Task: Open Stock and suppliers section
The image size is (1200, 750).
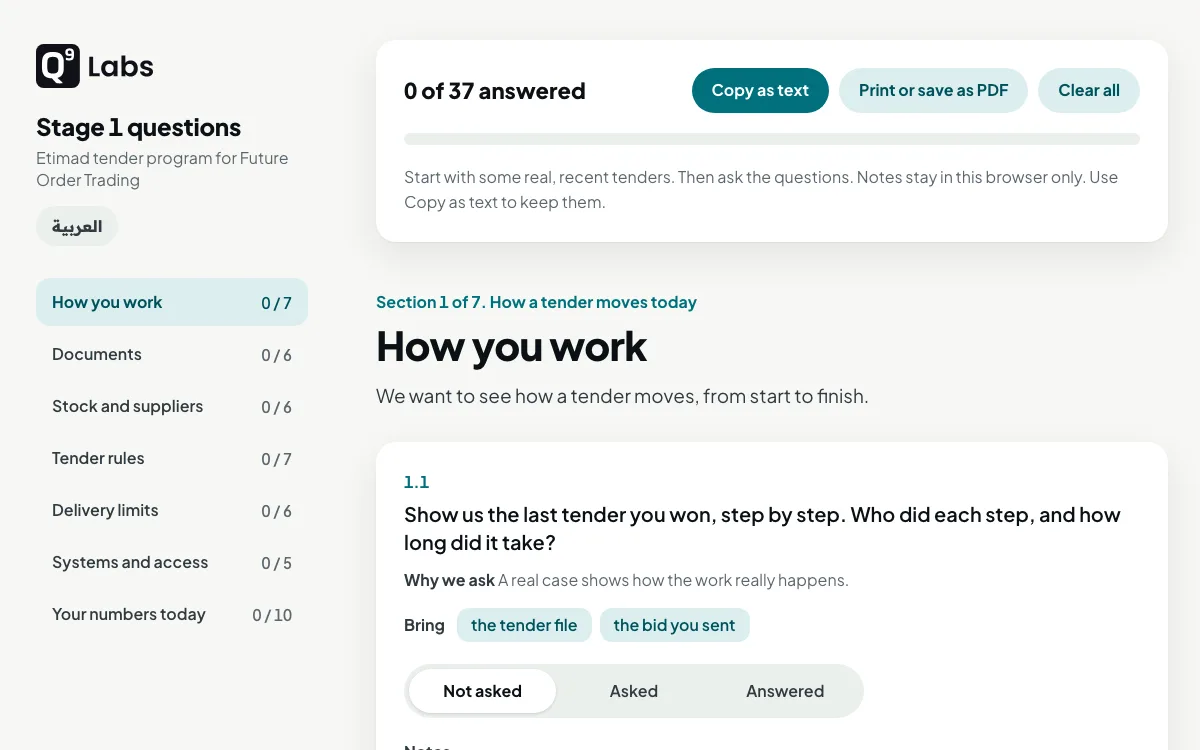Action: (172, 406)
